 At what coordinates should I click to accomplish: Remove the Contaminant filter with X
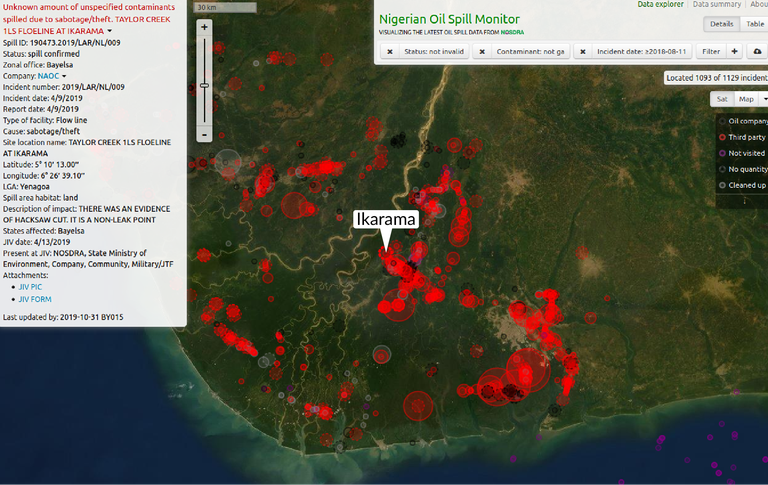click(x=482, y=51)
